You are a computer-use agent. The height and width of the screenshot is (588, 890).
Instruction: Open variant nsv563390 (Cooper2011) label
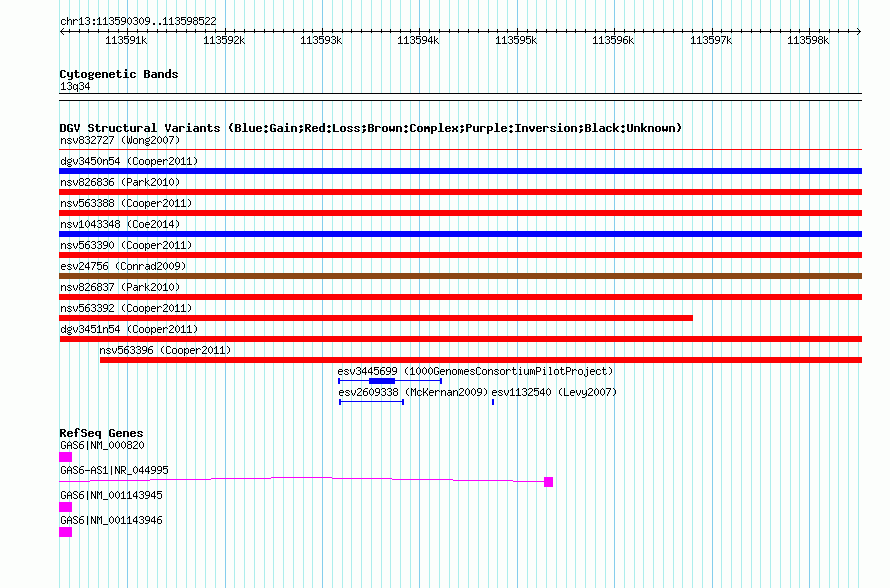(x=126, y=245)
